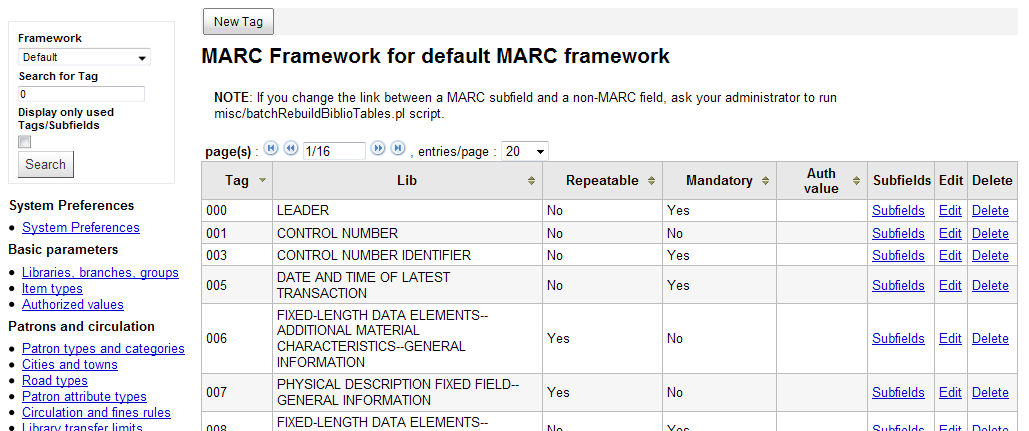Edit the CONTROL NUMBER tag 001

click(950, 233)
